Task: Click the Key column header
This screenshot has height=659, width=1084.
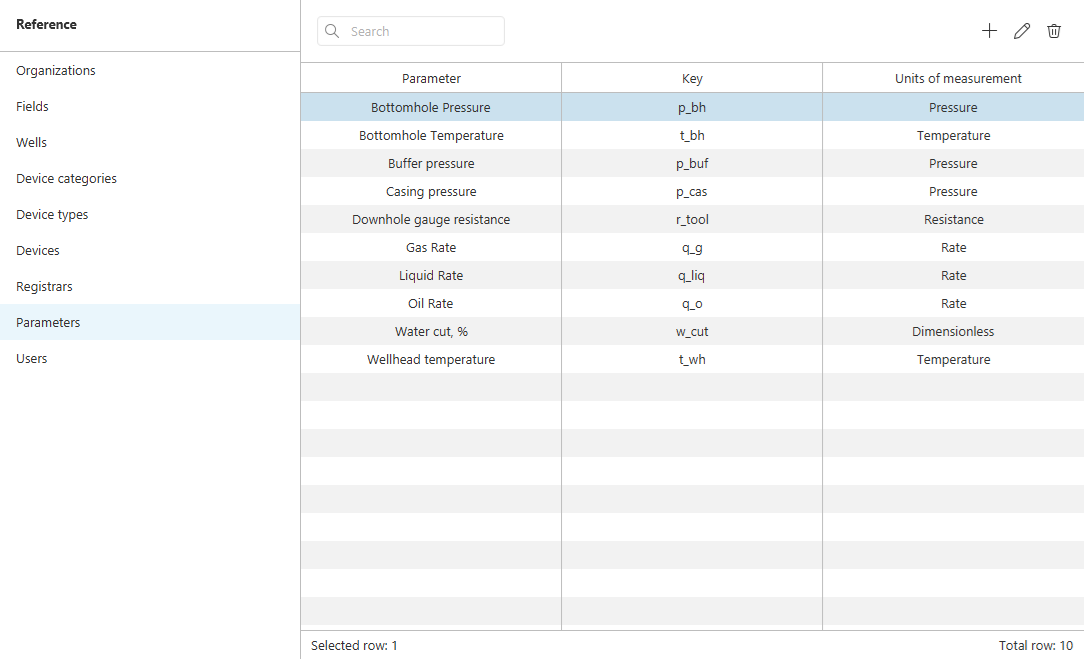Action: point(692,78)
